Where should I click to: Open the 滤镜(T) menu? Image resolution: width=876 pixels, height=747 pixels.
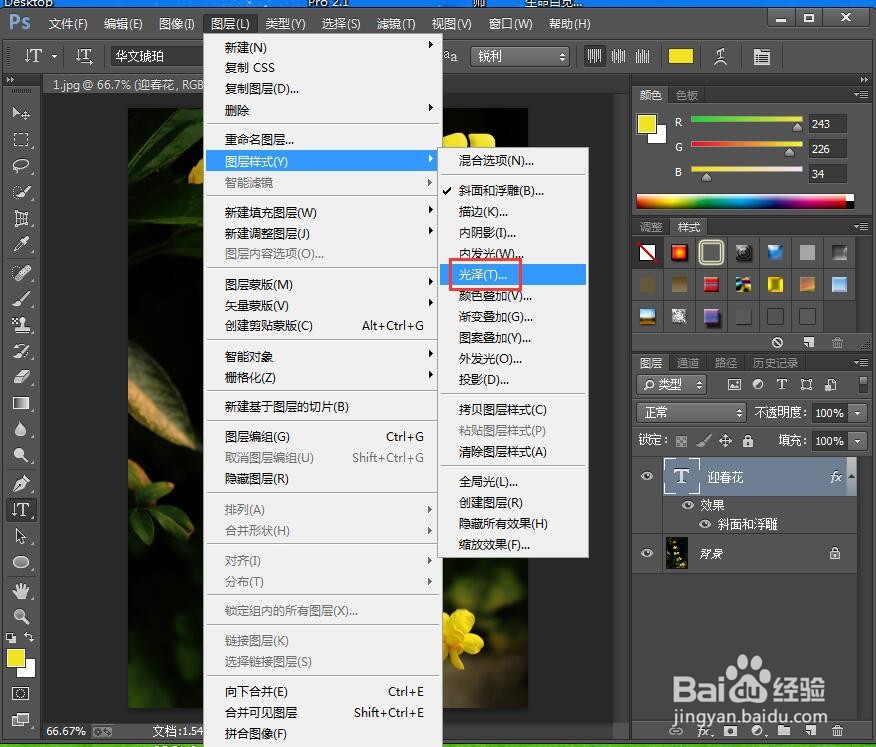396,23
